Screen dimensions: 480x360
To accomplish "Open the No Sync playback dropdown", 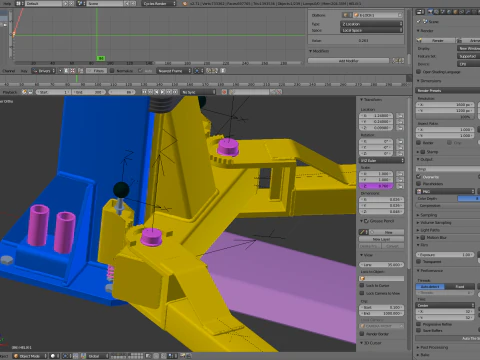I will pyautogui.click(x=199, y=92).
